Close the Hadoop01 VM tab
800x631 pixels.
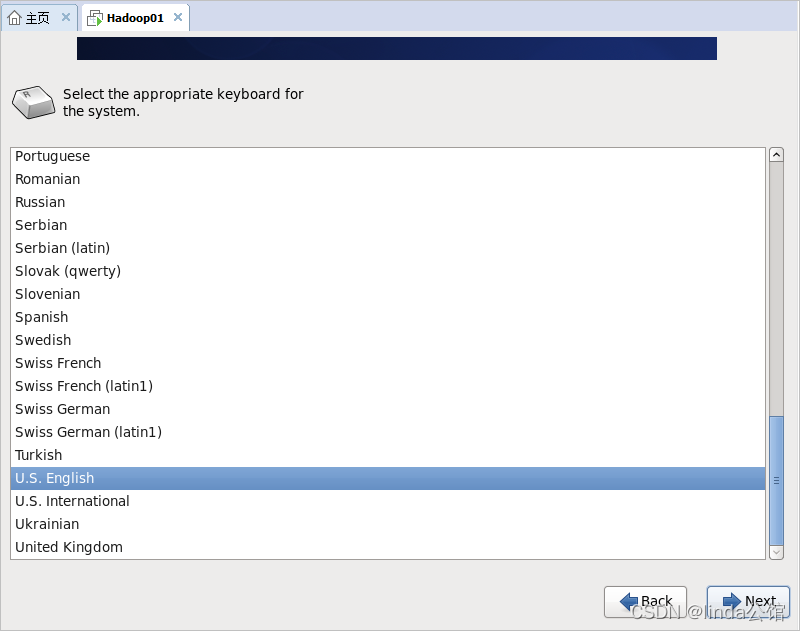click(178, 17)
